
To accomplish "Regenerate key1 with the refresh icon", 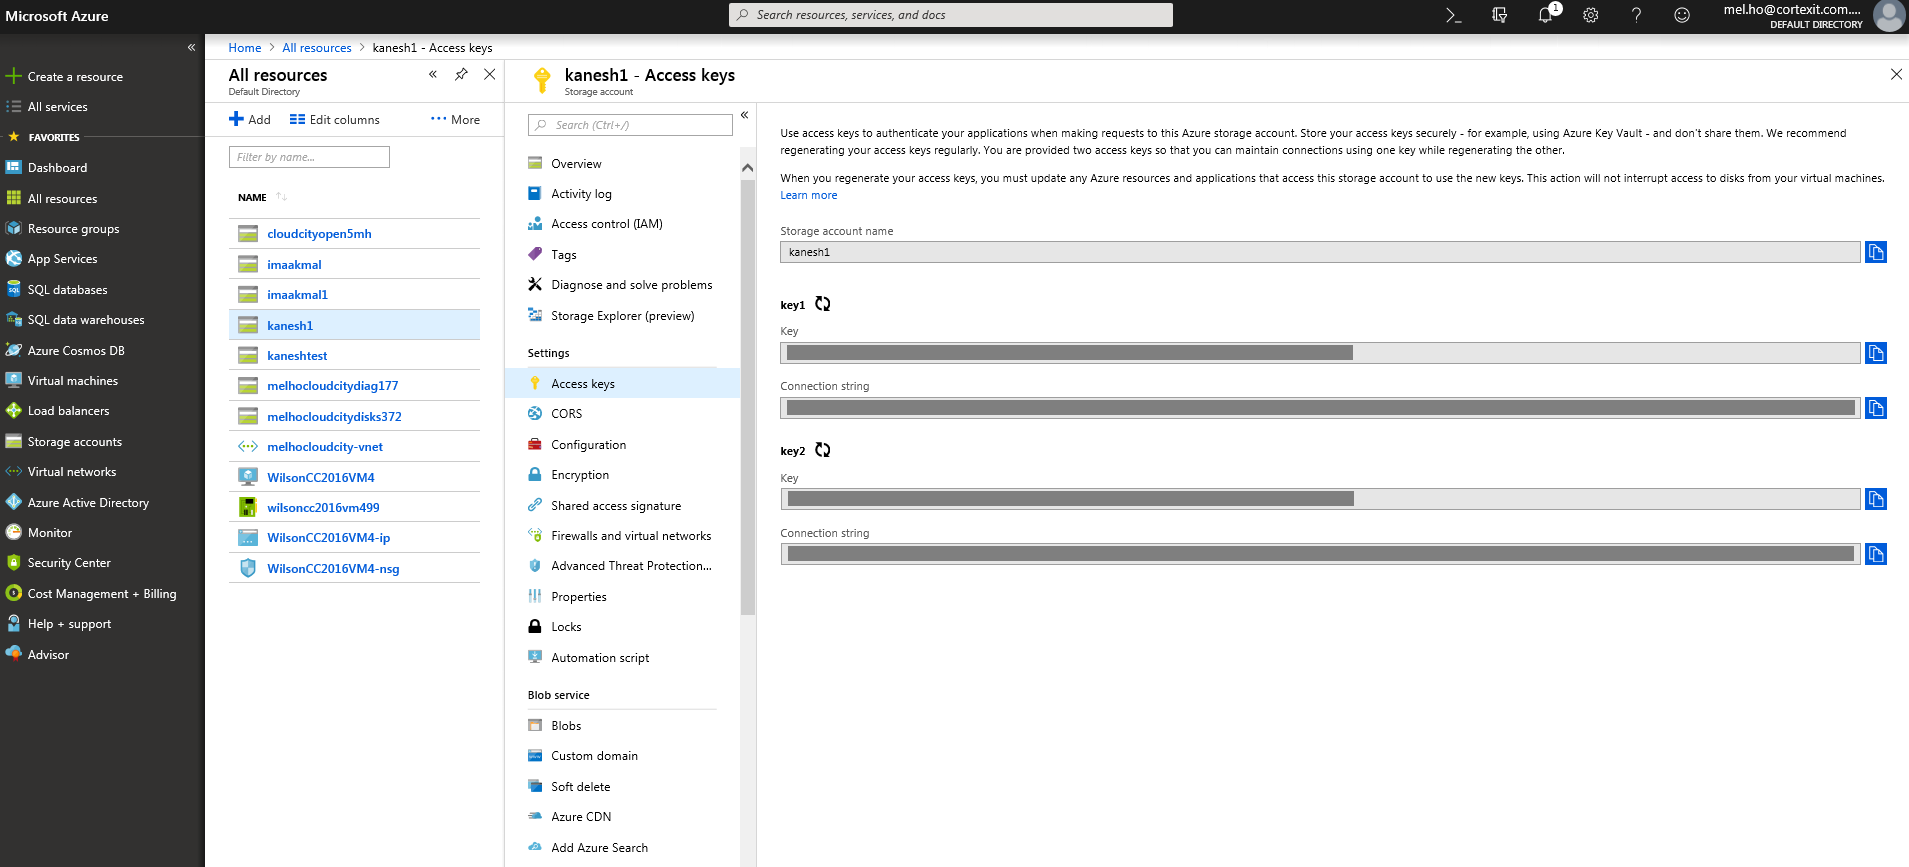I will [823, 304].
